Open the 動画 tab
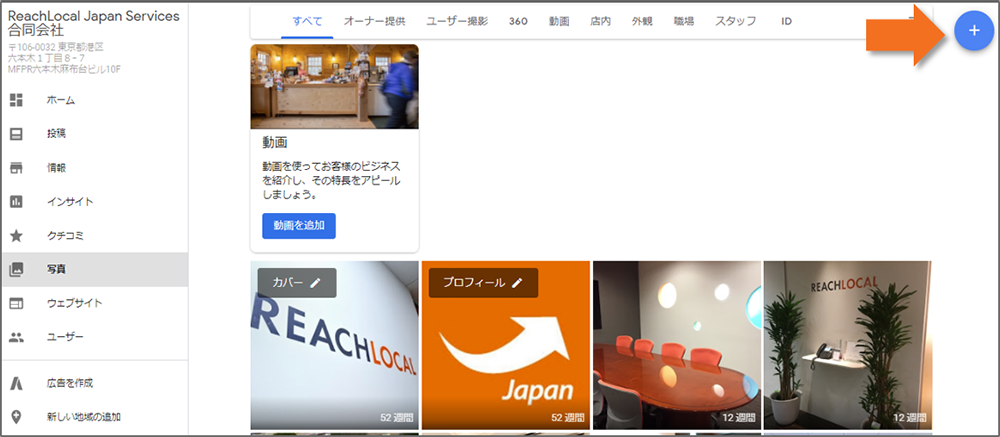Image resolution: width=1000 pixels, height=437 pixels. [559, 21]
